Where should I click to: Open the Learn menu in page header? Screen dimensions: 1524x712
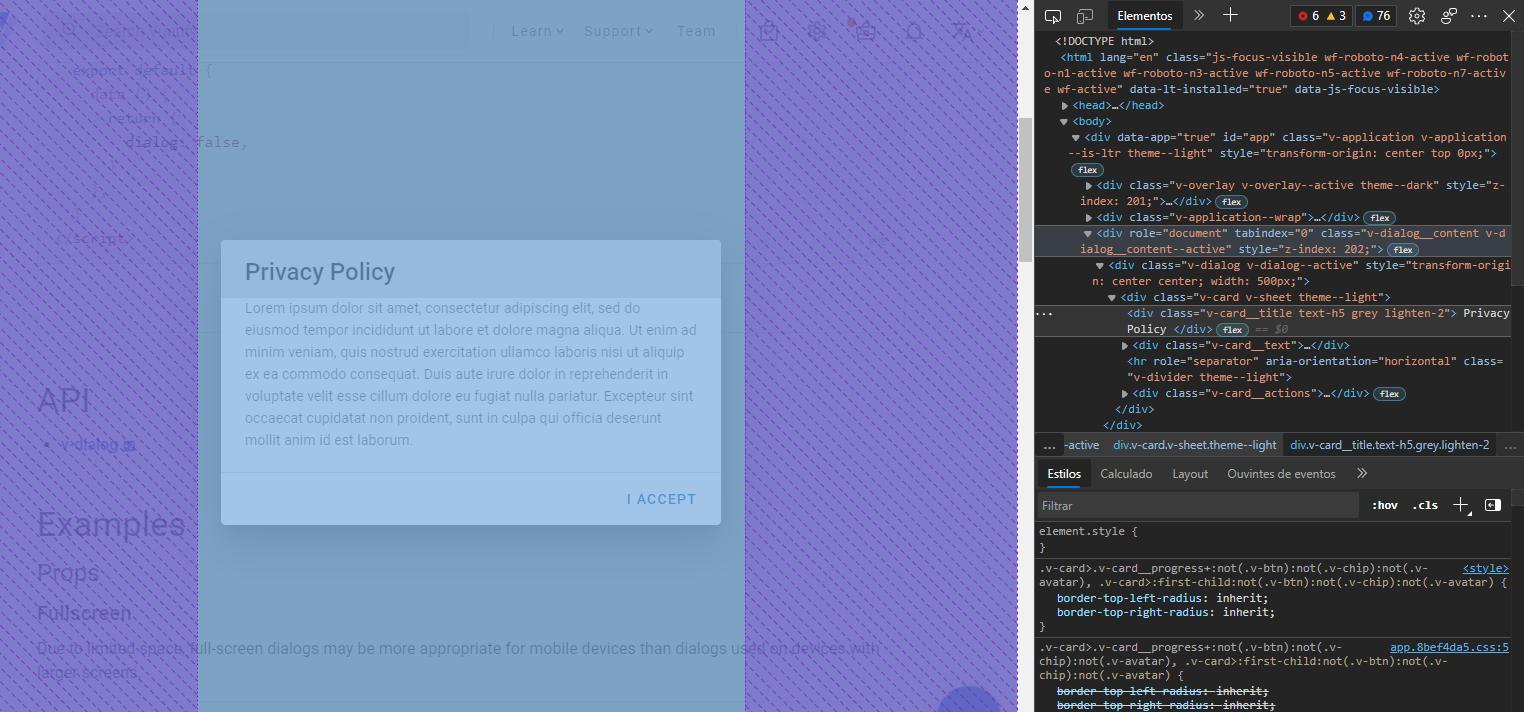pyautogui.click(x=537, y=31)
